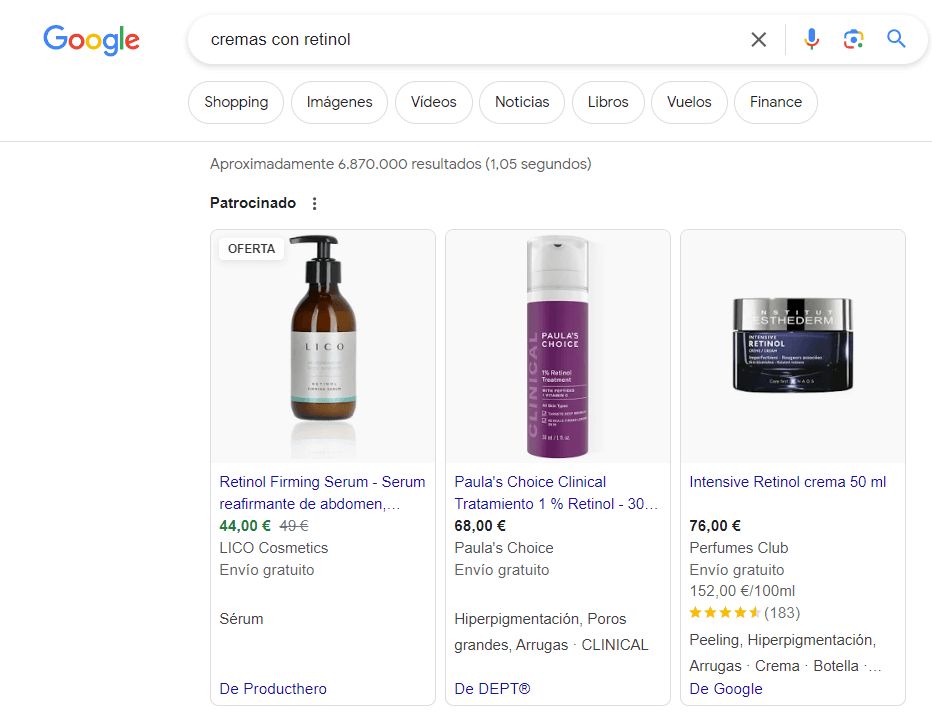Switch to the Noticias tab
The width and height of the screenshot is (932, 722).
click(x=522, y=102)
